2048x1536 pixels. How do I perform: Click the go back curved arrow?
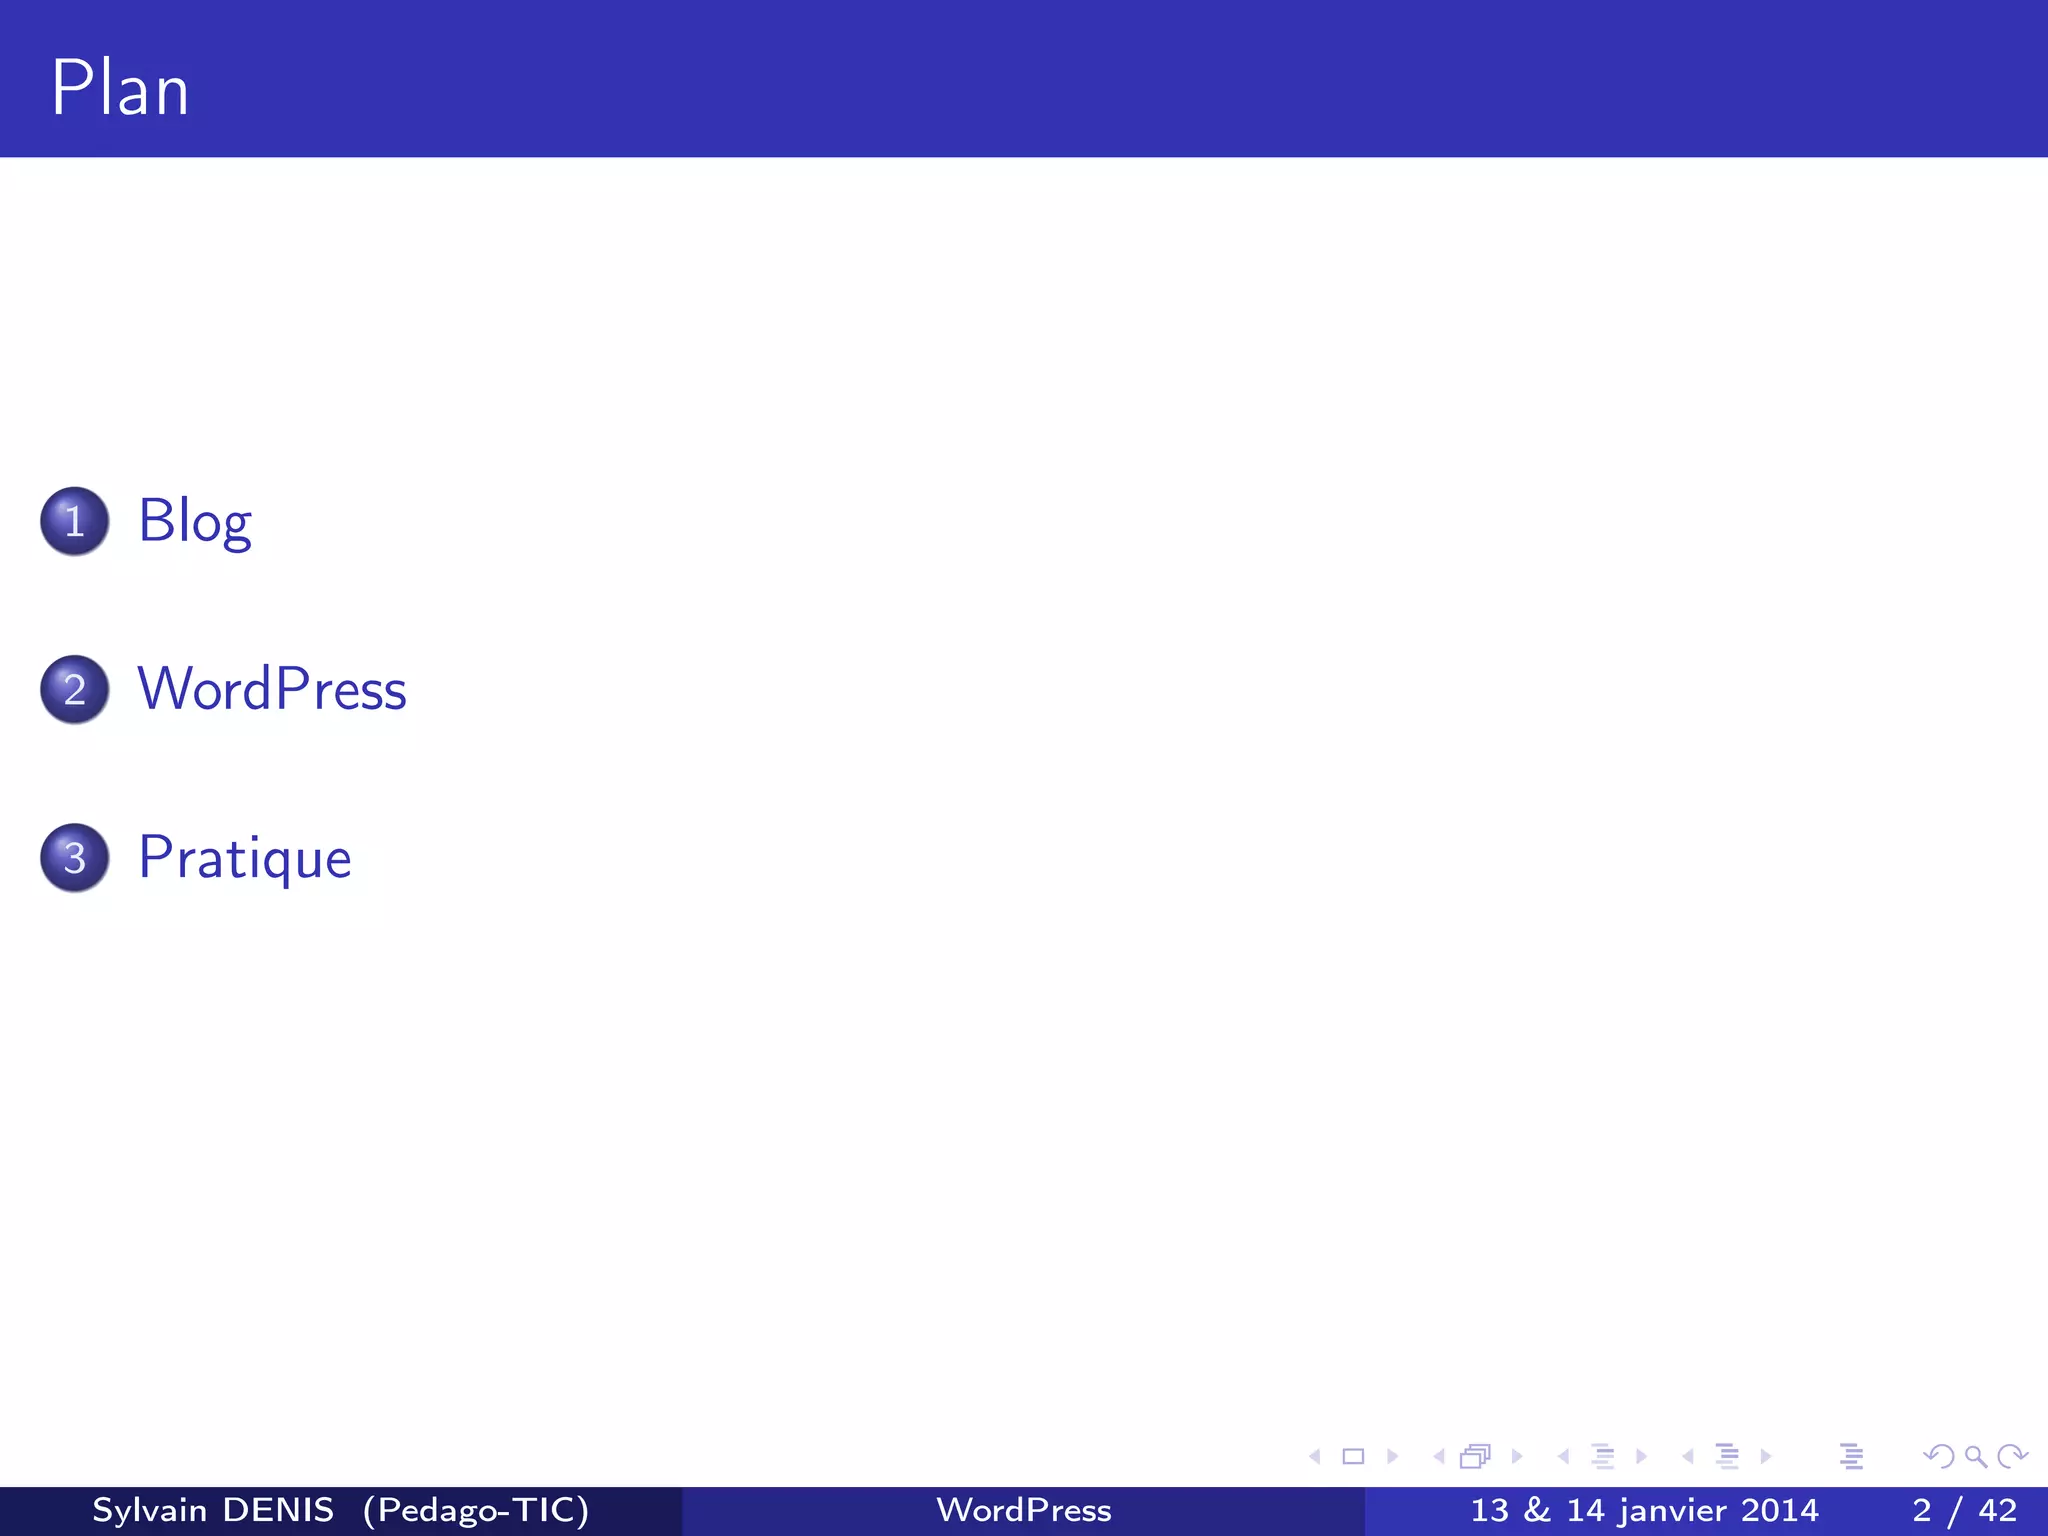click(x=1938, y=1457)
